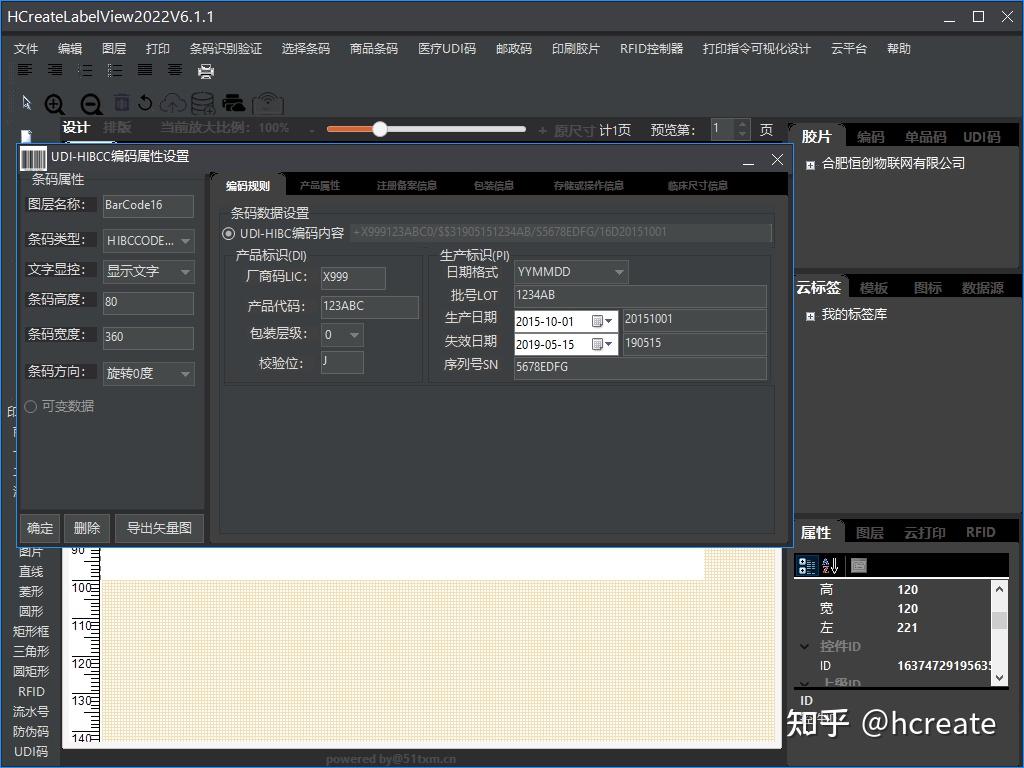Select the Zoom In magnifier tool

[x=56, y=103]
